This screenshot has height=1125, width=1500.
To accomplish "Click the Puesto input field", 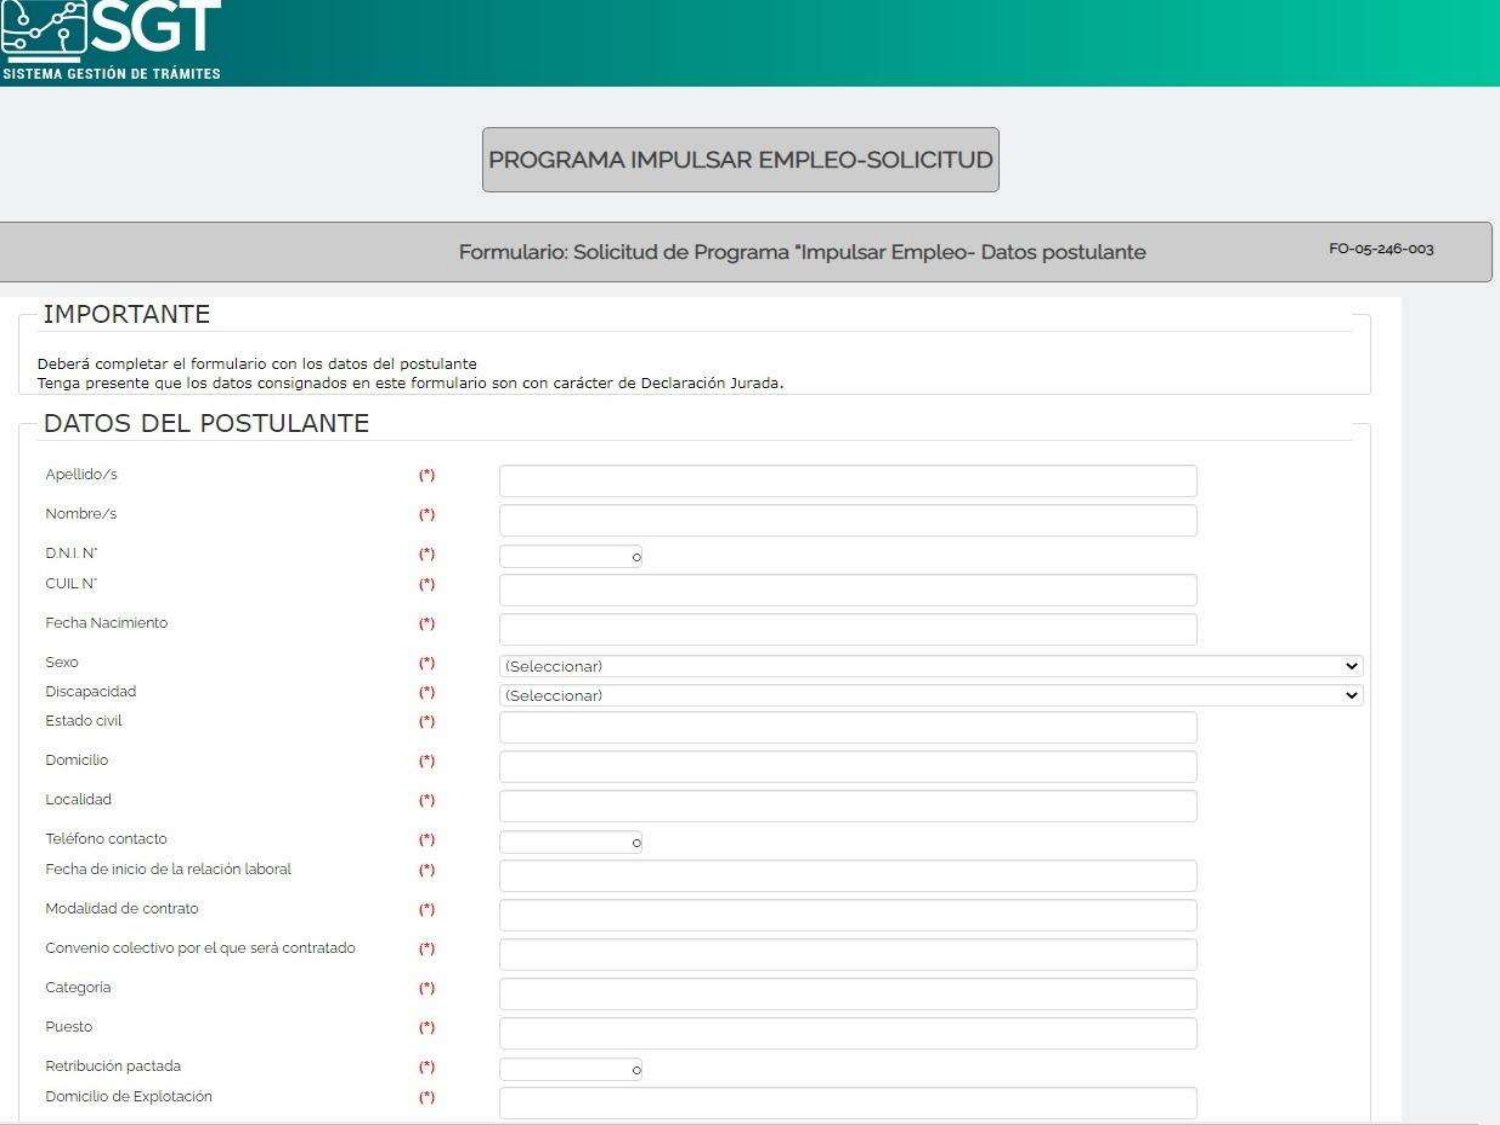I will click(847, 1033).
